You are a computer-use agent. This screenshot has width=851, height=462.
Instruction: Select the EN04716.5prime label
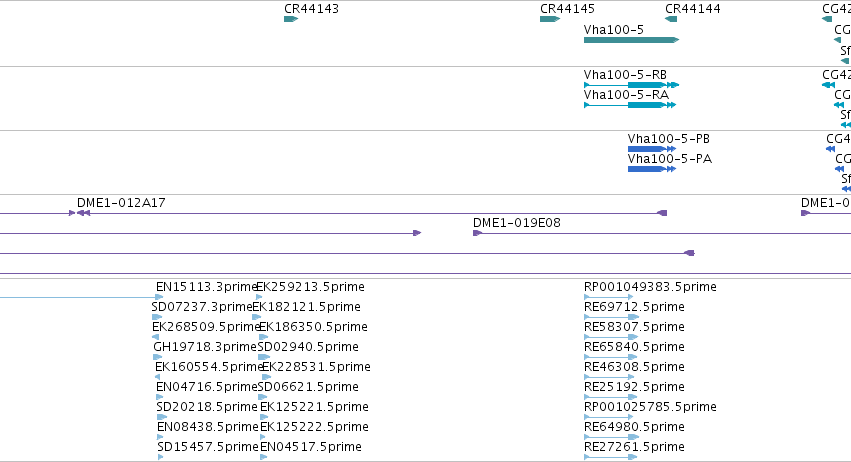[x=206, y=387]
